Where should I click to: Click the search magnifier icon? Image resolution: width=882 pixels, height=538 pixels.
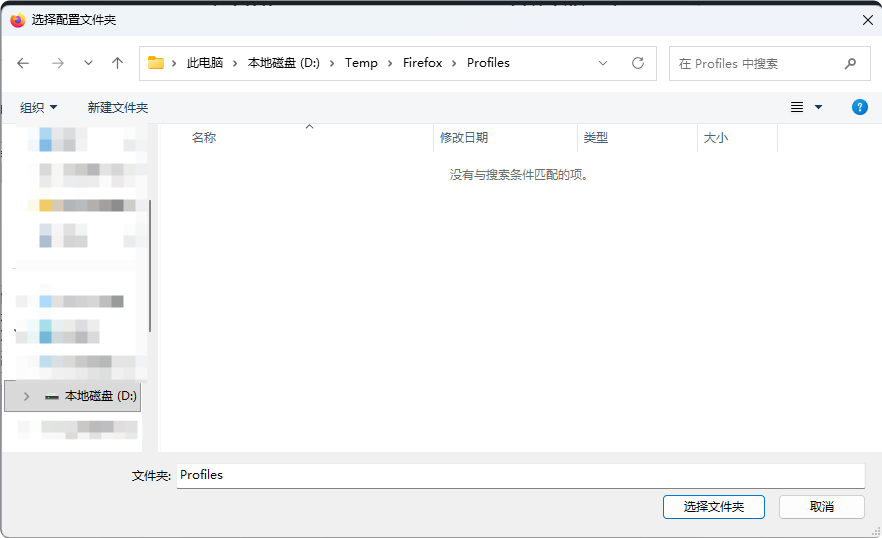[x=850, y=64]
